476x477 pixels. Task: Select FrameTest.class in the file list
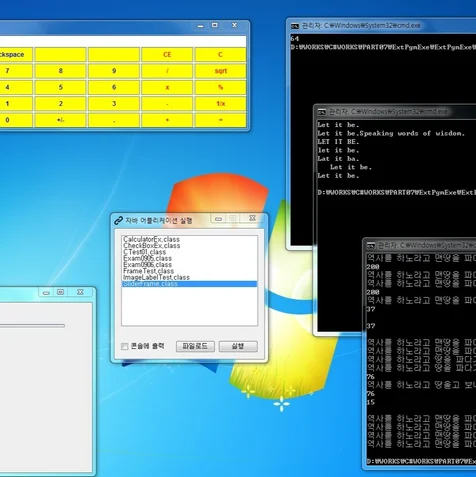tap(148, 271)
